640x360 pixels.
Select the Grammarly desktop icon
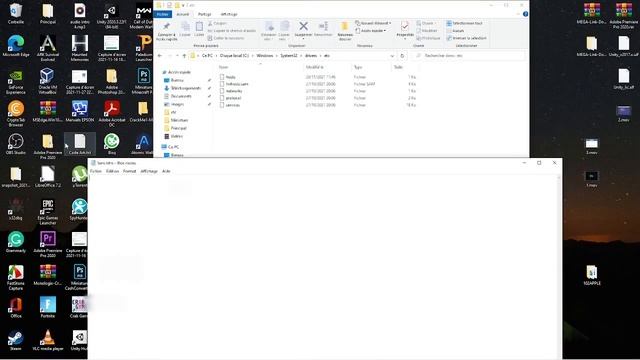pyautogui.click(x=16, y=242)
